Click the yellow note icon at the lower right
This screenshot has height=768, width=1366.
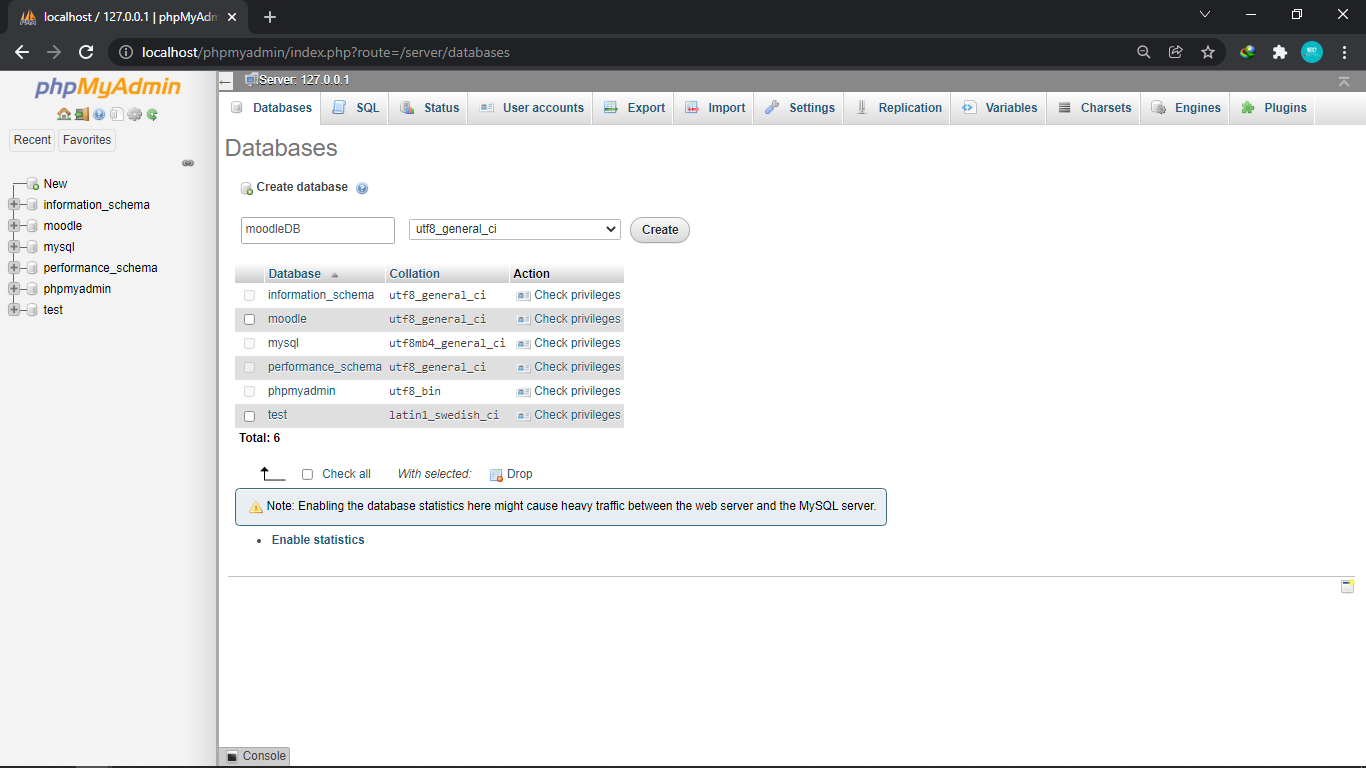(1347, 586)
